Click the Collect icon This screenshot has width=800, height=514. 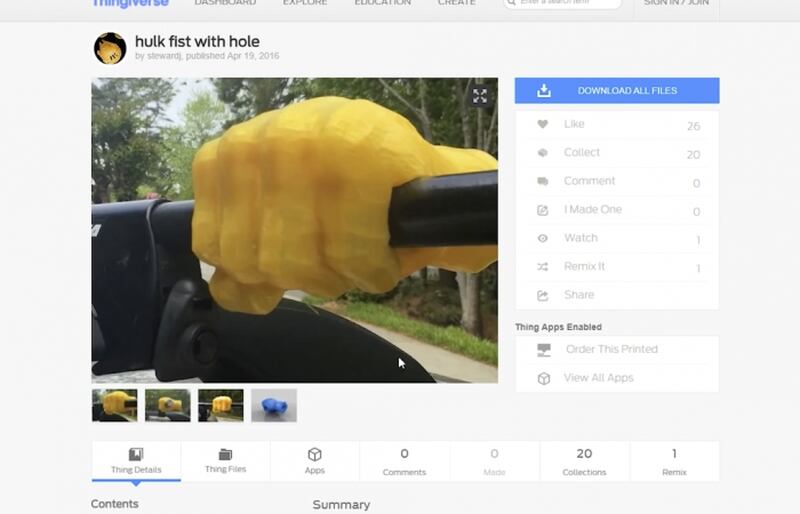coord(542,153)
